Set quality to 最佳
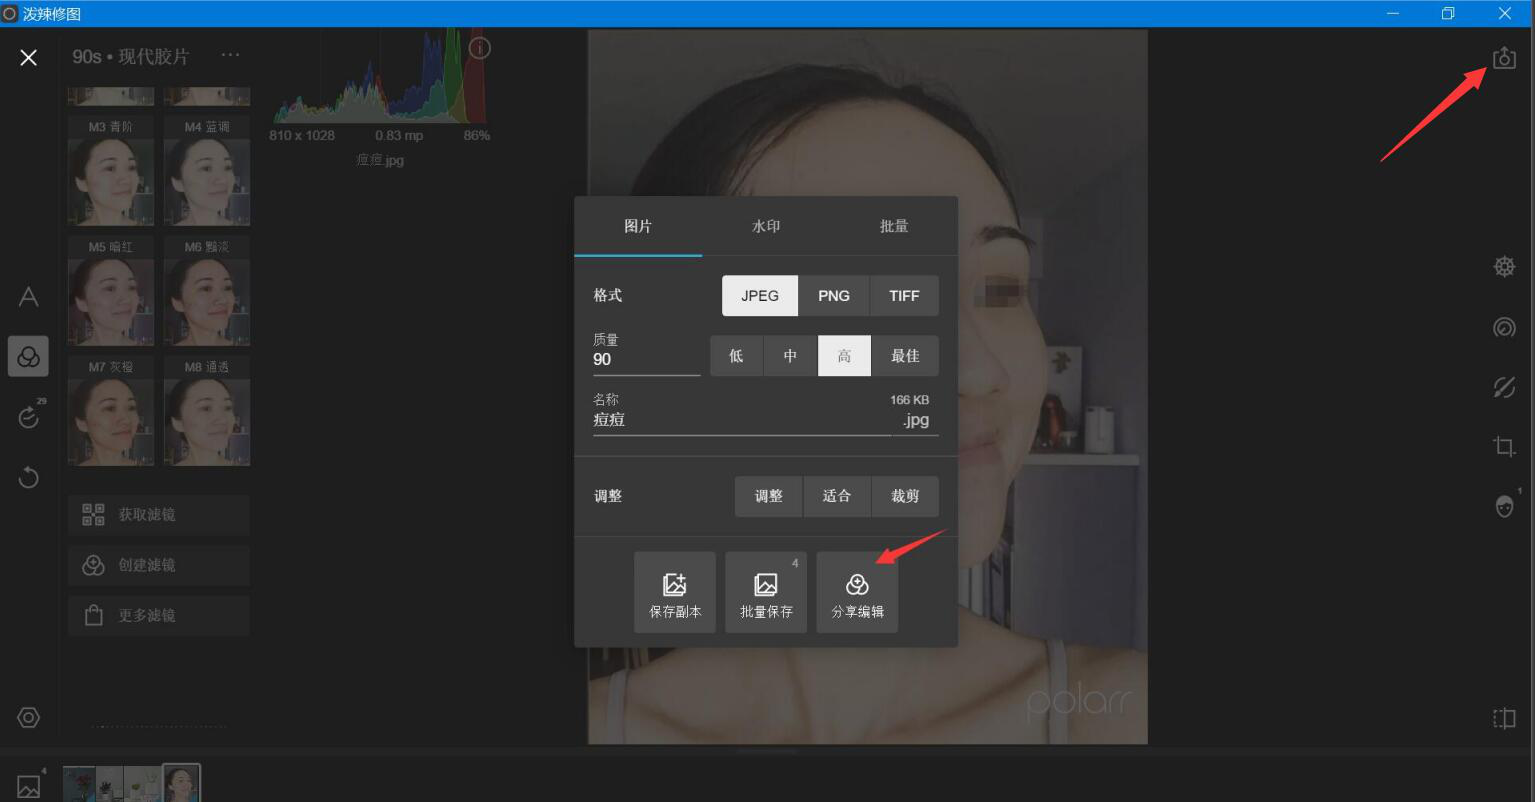This screenshot has height=802, width=1535. pyautogui.click(x=905, y=356)
